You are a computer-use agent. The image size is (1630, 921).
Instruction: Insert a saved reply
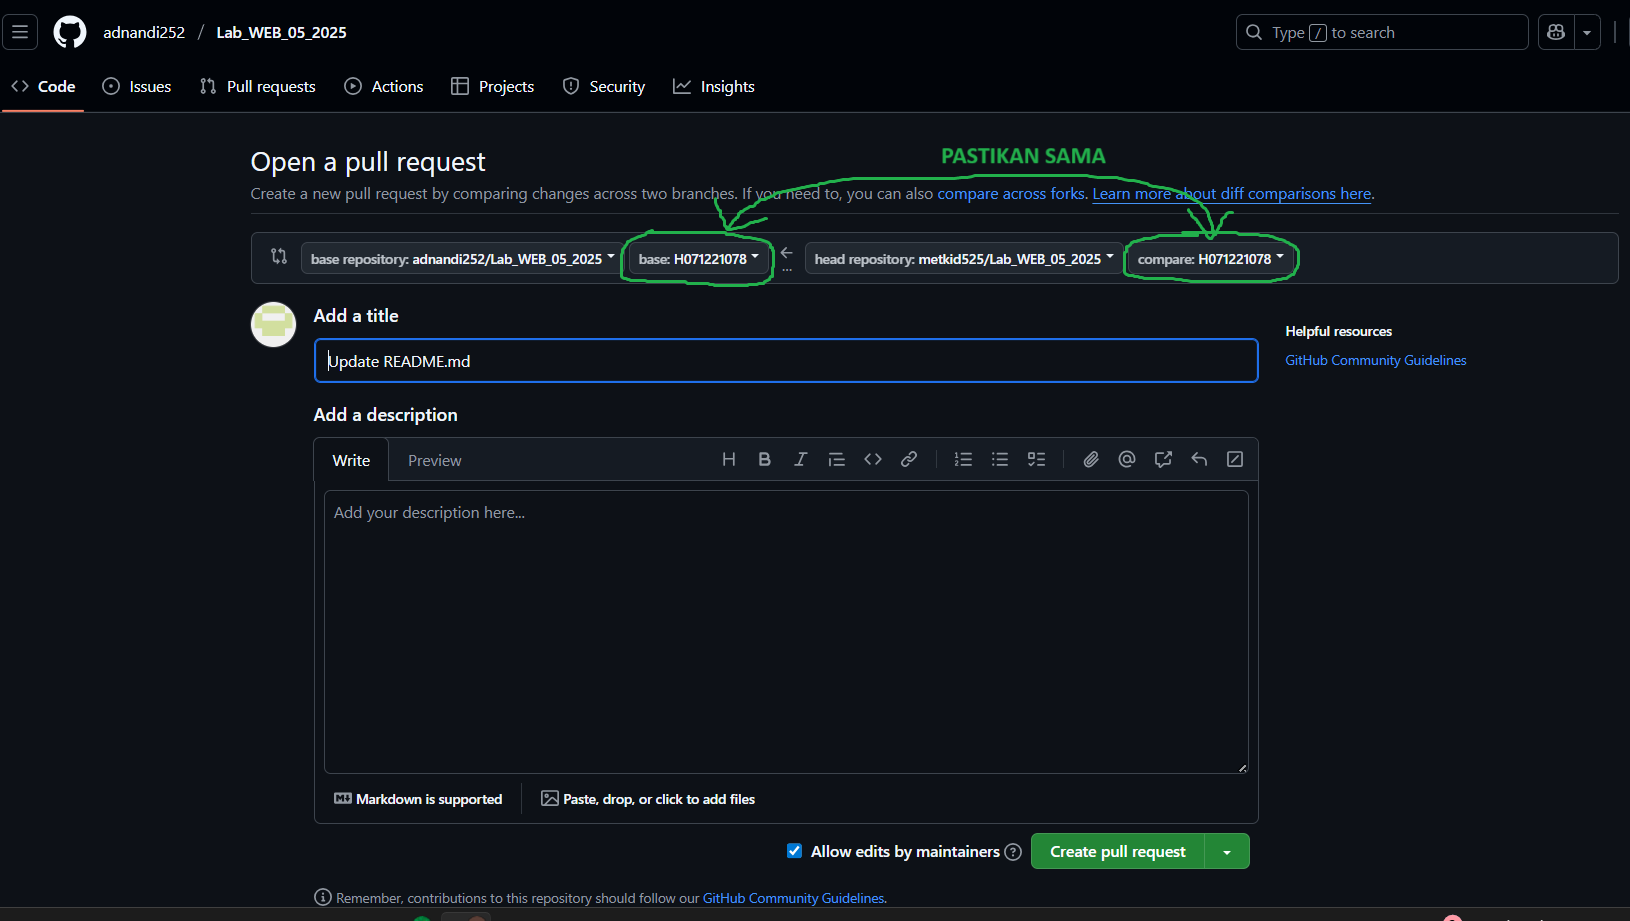[x=1199, y=459]
